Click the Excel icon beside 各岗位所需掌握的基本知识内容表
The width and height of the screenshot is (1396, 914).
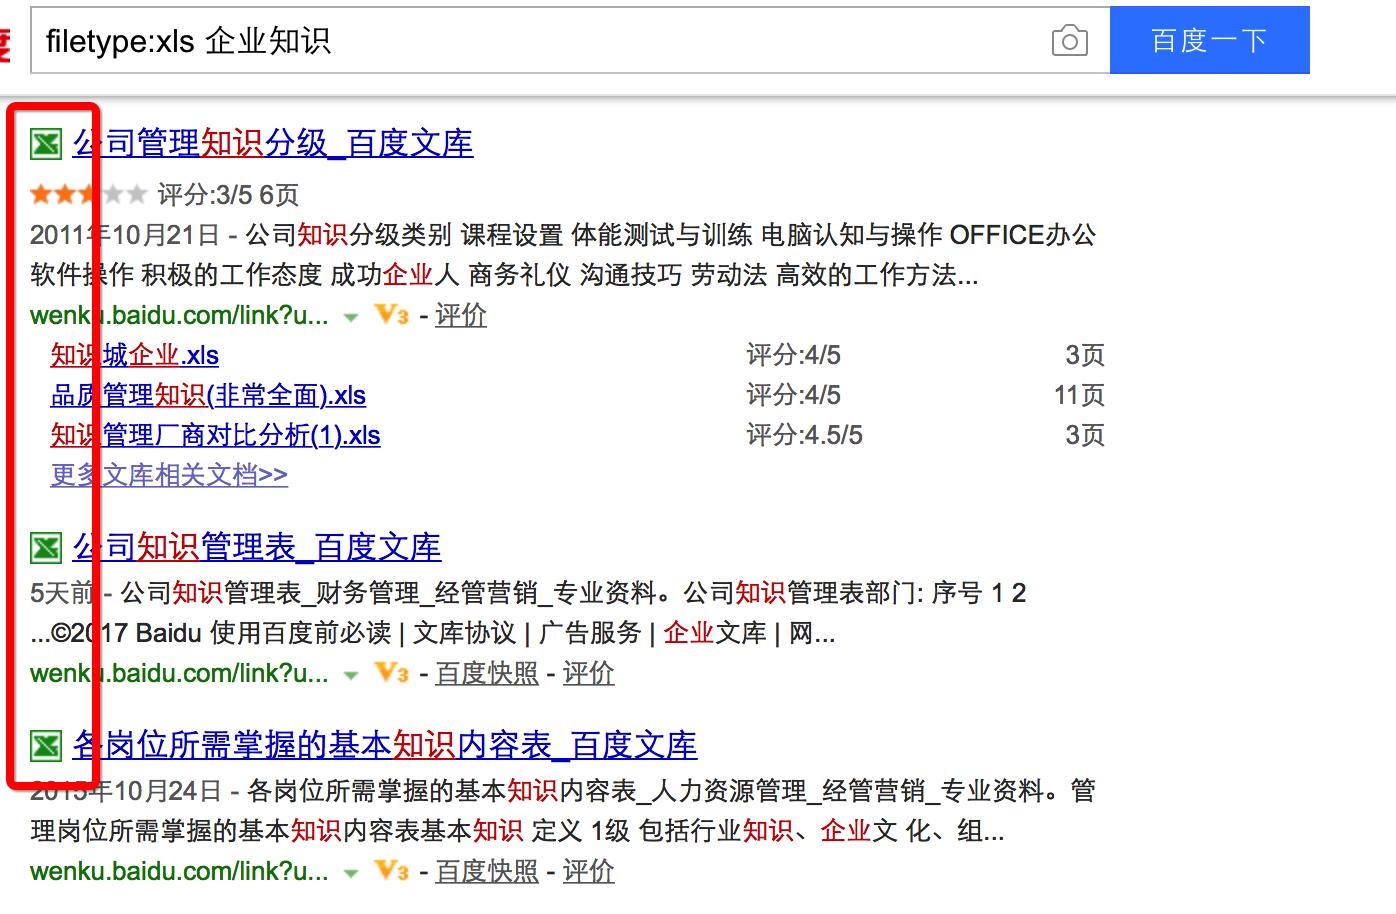click(44, 746)
